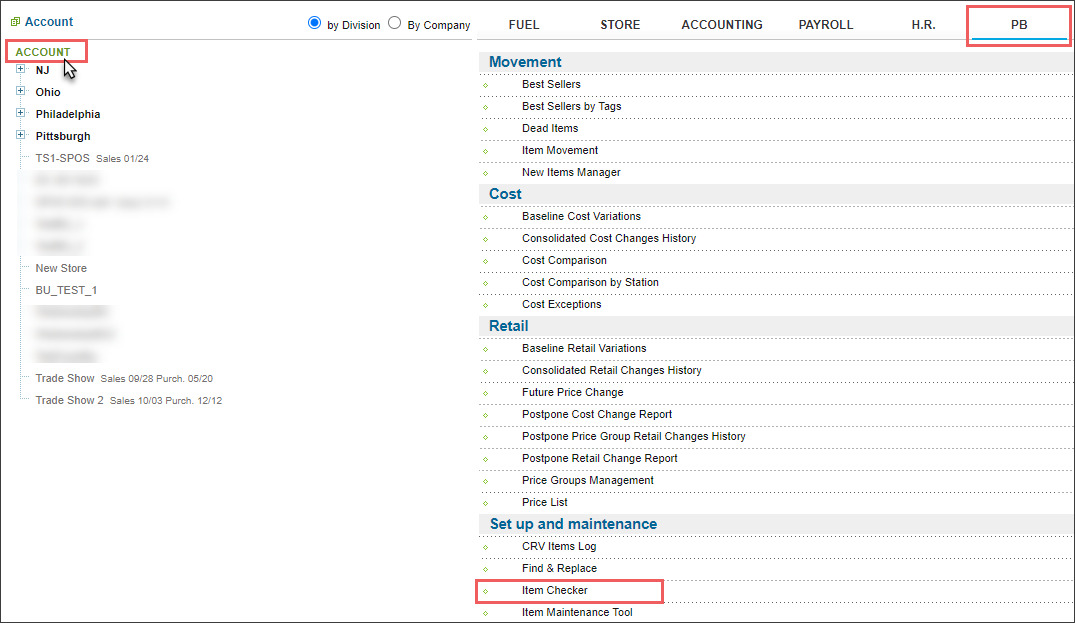Click bullet icon next to Future Price Change
The width and height of the screenshot is (1075, 623).
click(x=486, y=393)
